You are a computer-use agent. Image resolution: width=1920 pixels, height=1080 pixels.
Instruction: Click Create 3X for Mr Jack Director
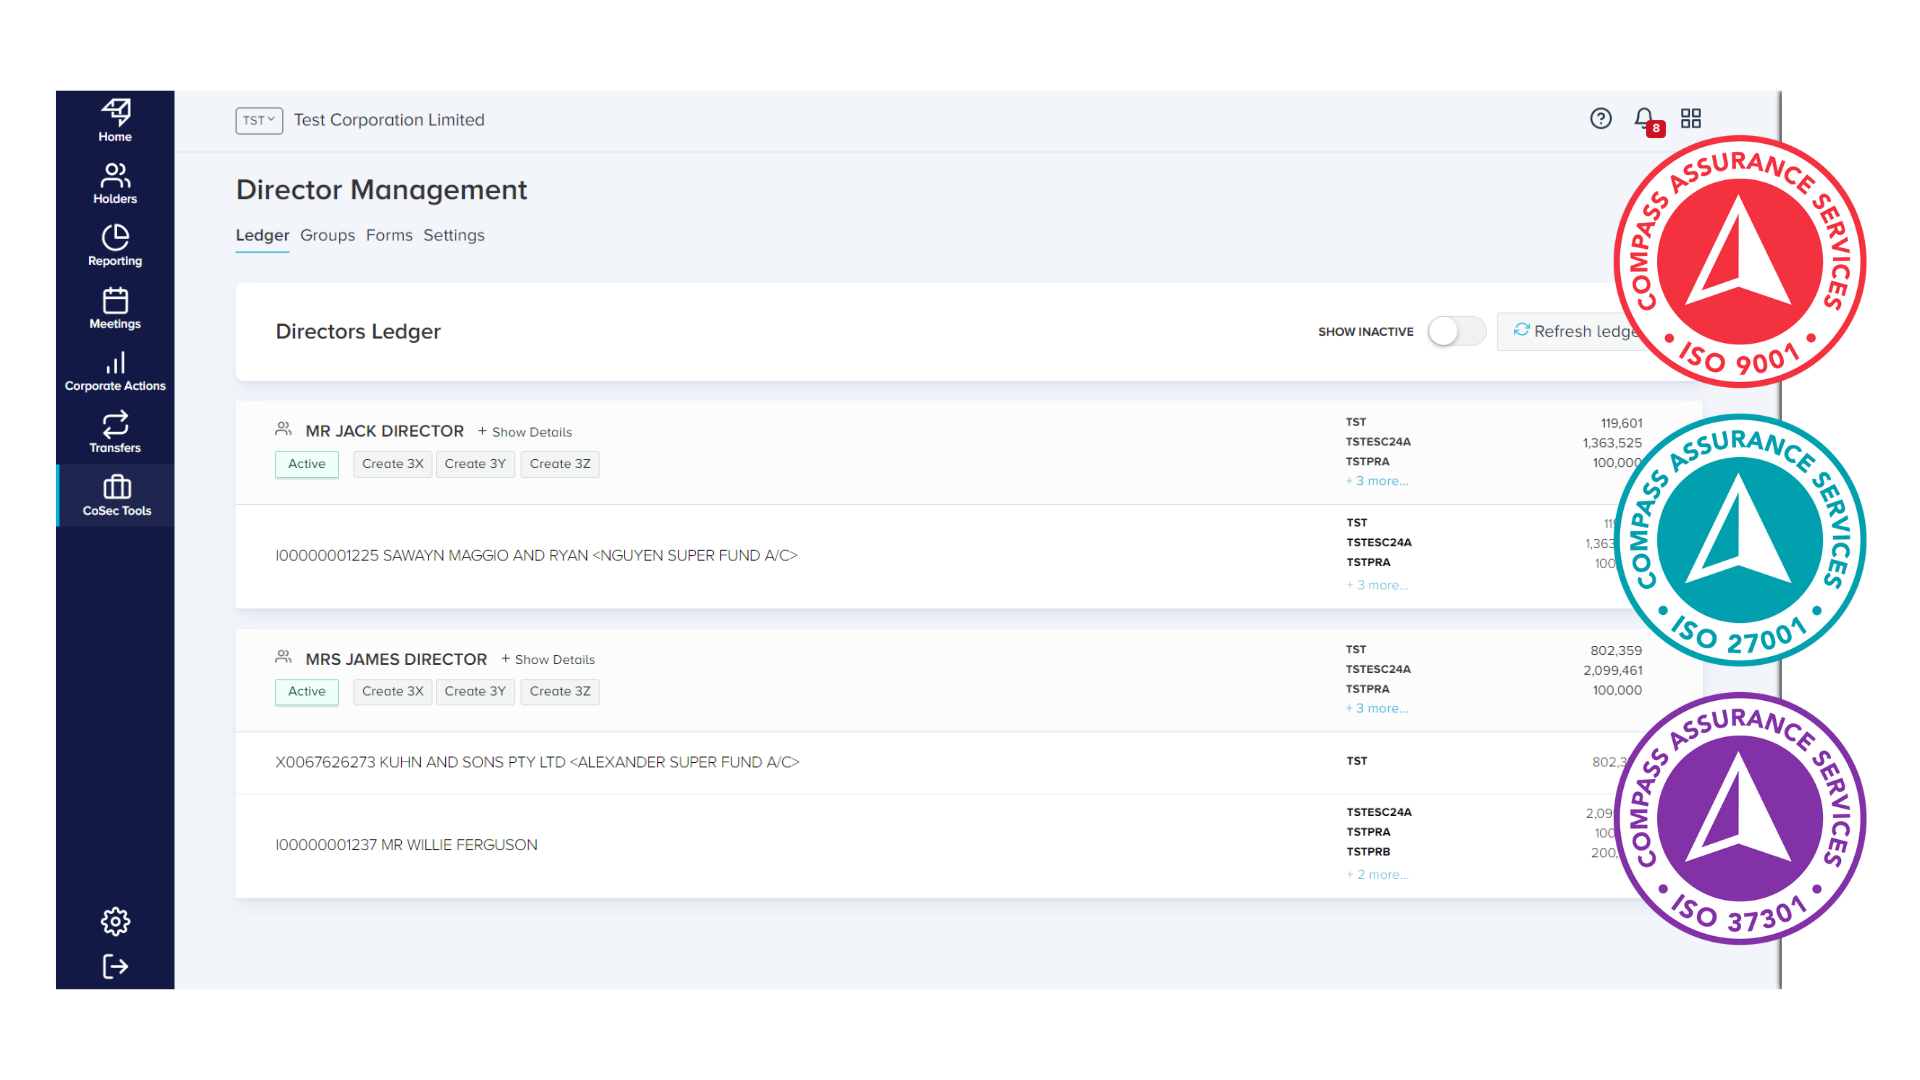[392, 464]
